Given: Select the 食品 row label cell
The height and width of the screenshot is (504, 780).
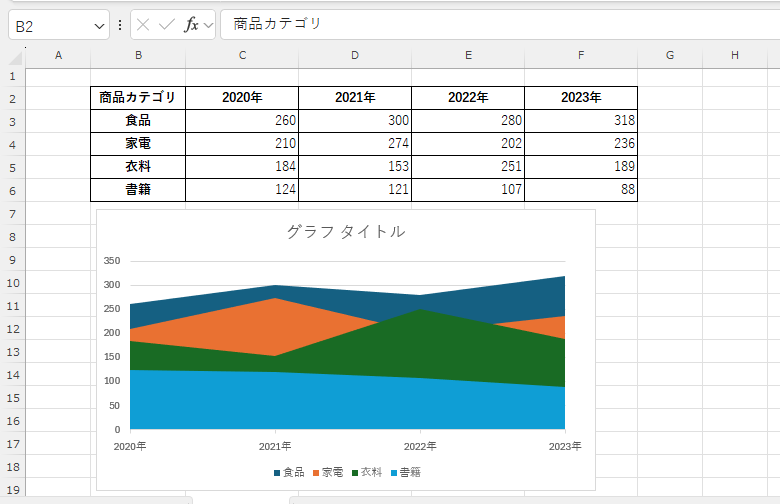Looking at the screenshot, I should pyautogui.click(x=138, y=121).
